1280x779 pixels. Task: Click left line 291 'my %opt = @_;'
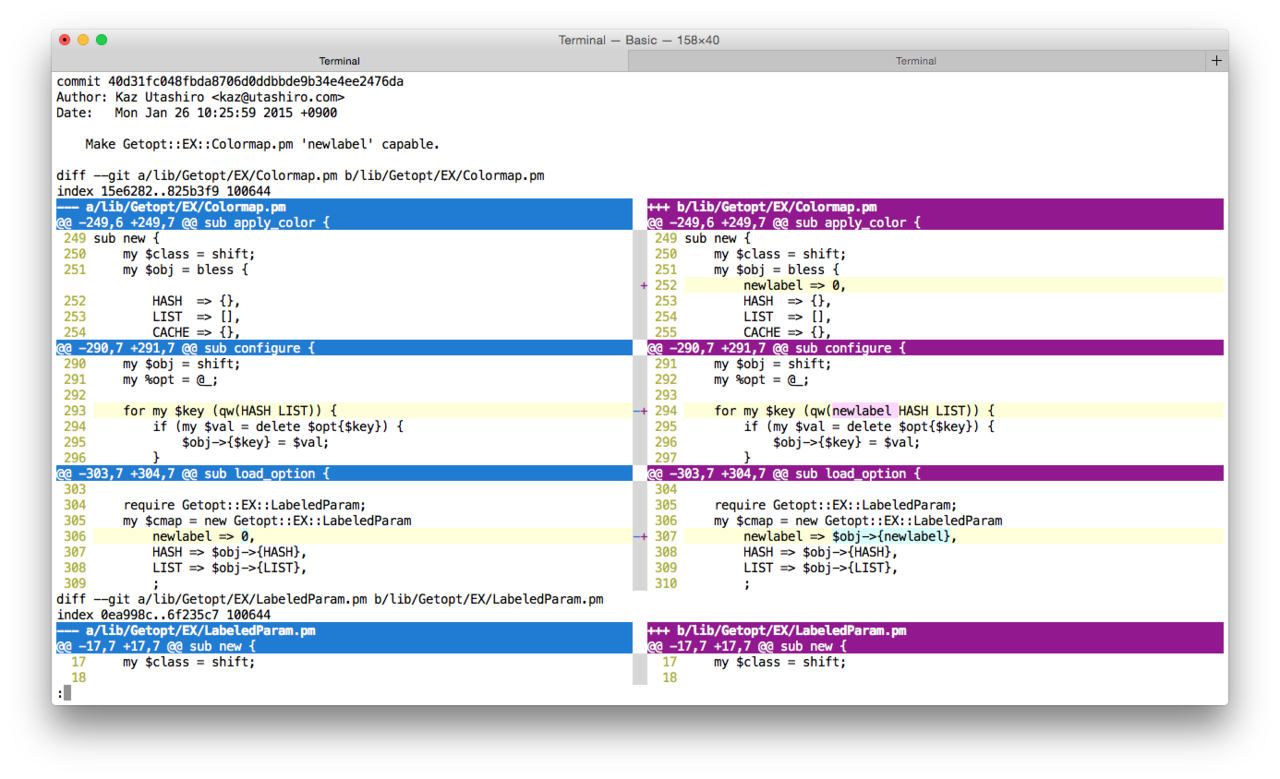[171, 379]
